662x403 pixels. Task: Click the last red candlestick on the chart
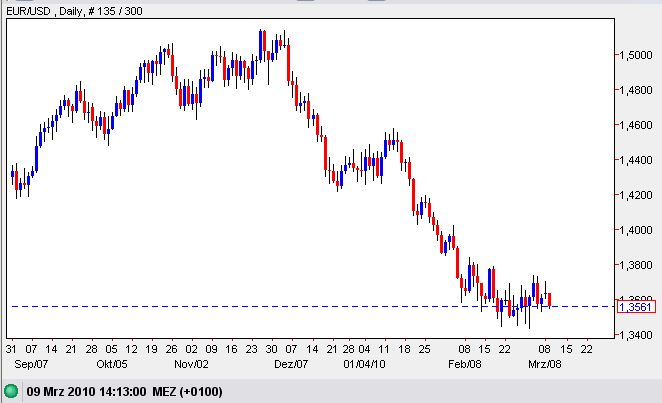pos(550,300)
